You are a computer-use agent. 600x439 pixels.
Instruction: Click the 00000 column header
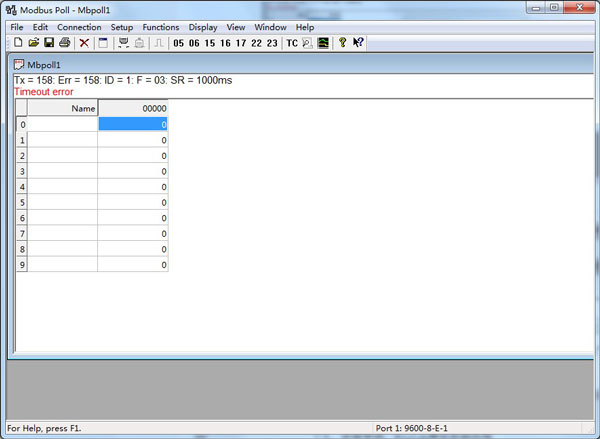coord(132,108)
